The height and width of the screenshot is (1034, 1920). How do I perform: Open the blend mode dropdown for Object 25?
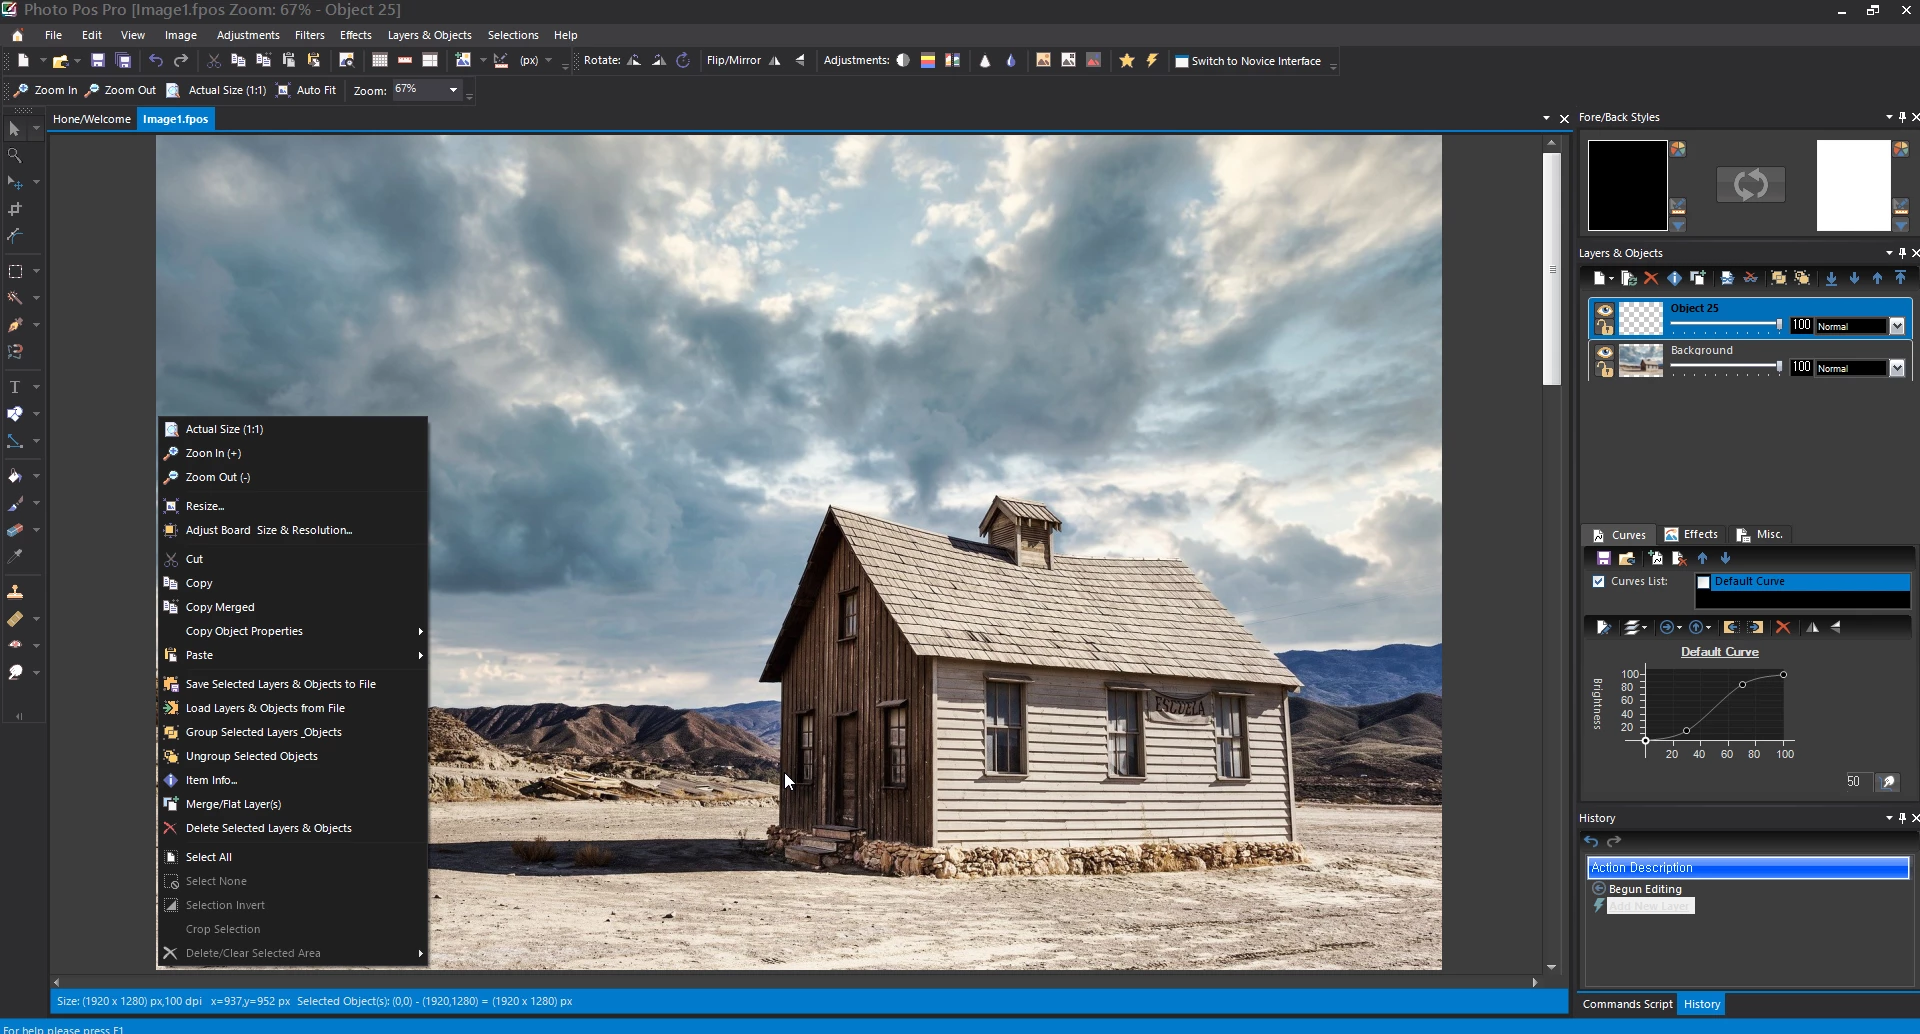tap(1897, 326)
